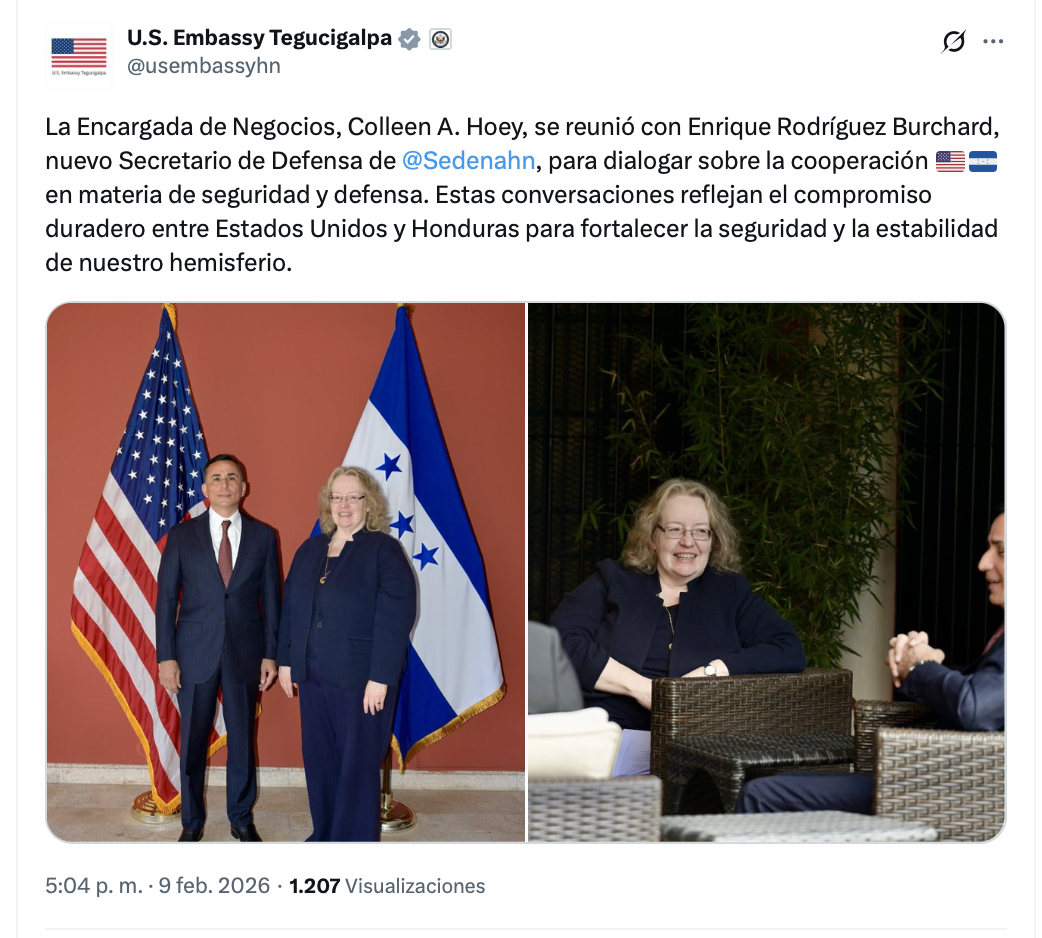1042x938 pixels.
Task: Click the last line 'de nuestro hemisferio.'
Action: click(x=169, y=263)
